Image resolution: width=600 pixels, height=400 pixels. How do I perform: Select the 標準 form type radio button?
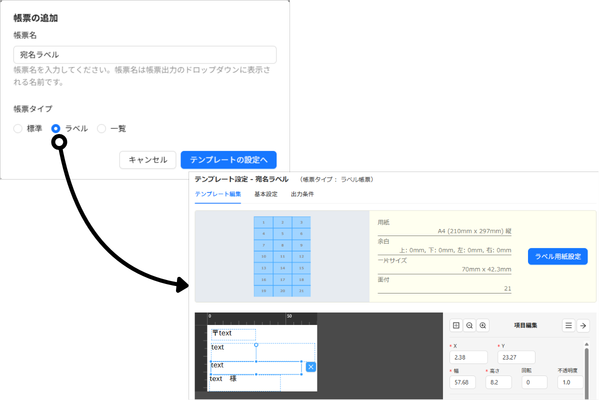point(18,129)
